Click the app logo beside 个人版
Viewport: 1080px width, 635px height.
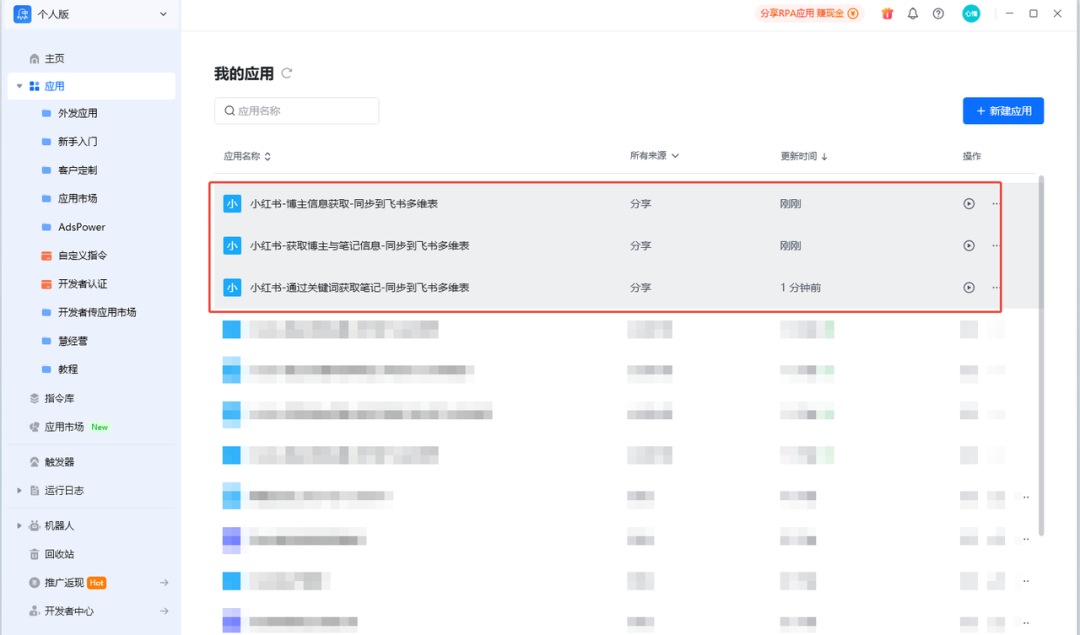tap(22, 14)
